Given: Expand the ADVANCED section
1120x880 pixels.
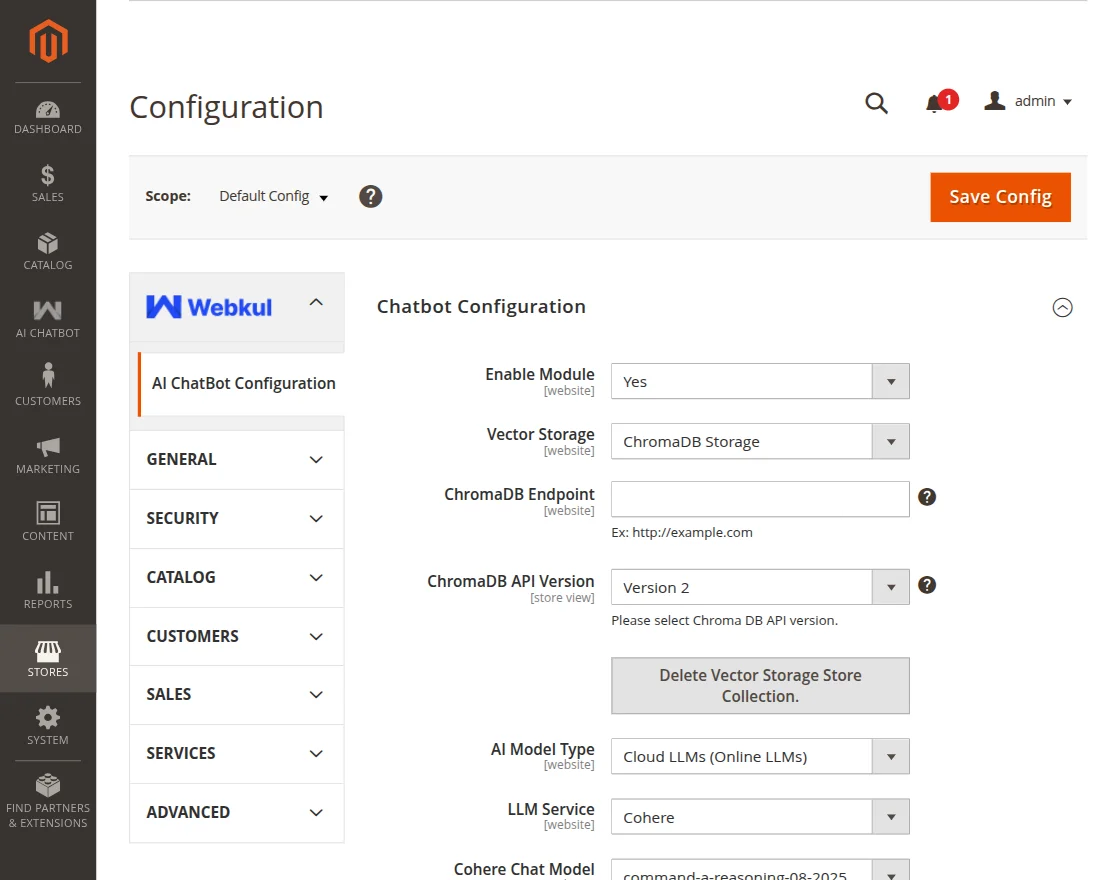Looking at the screenshot, I should [x=236, y=813].
